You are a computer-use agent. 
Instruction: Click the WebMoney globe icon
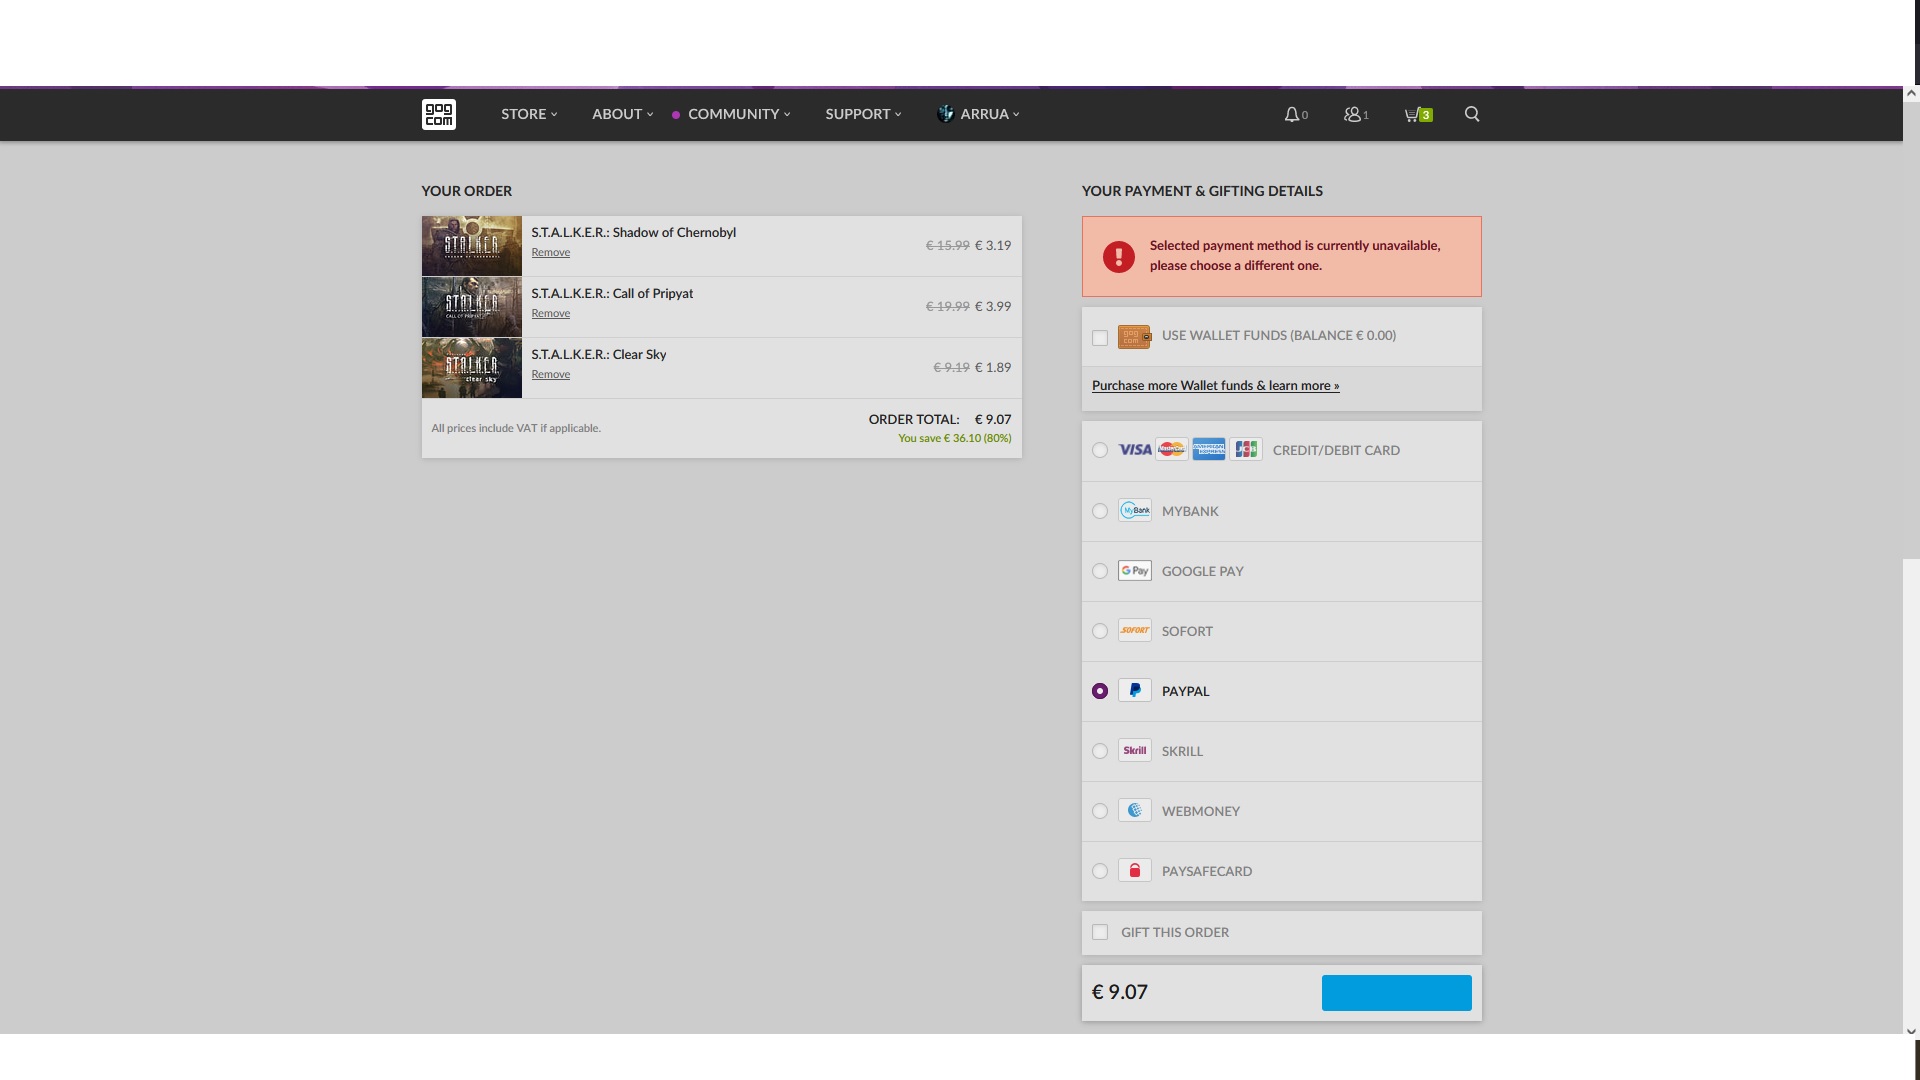coord(1135,810)
